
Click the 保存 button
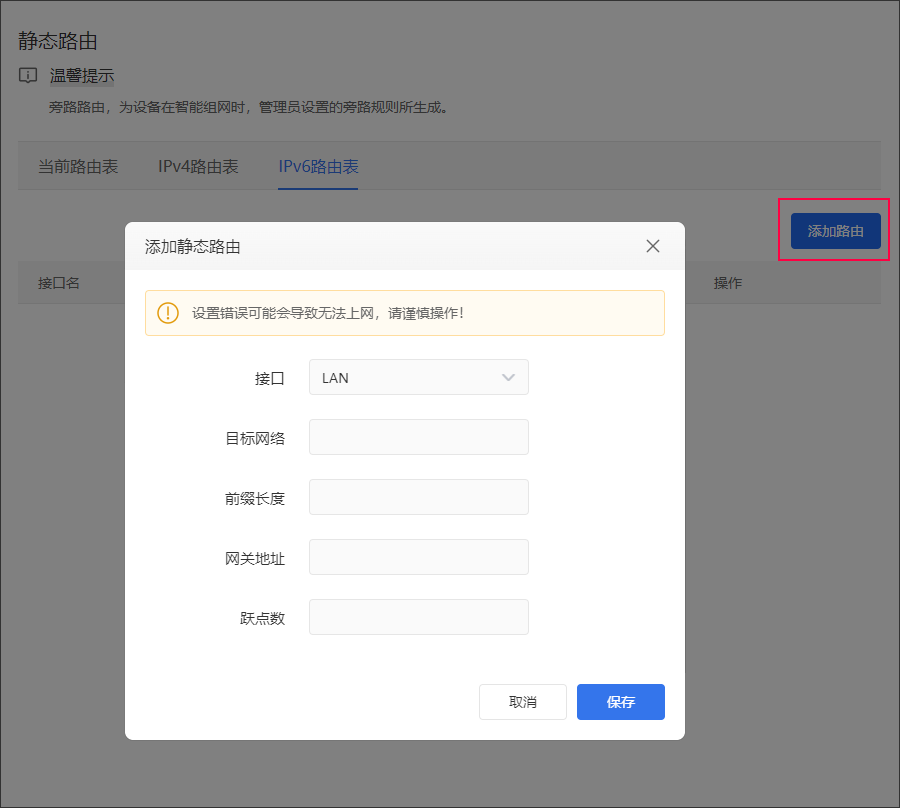[620, 702]
